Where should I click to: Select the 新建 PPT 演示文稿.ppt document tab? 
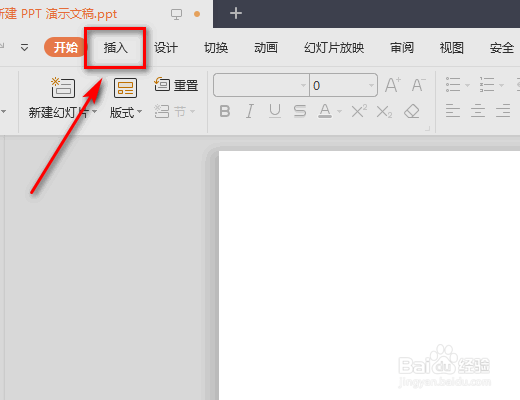tap(106, 14)
